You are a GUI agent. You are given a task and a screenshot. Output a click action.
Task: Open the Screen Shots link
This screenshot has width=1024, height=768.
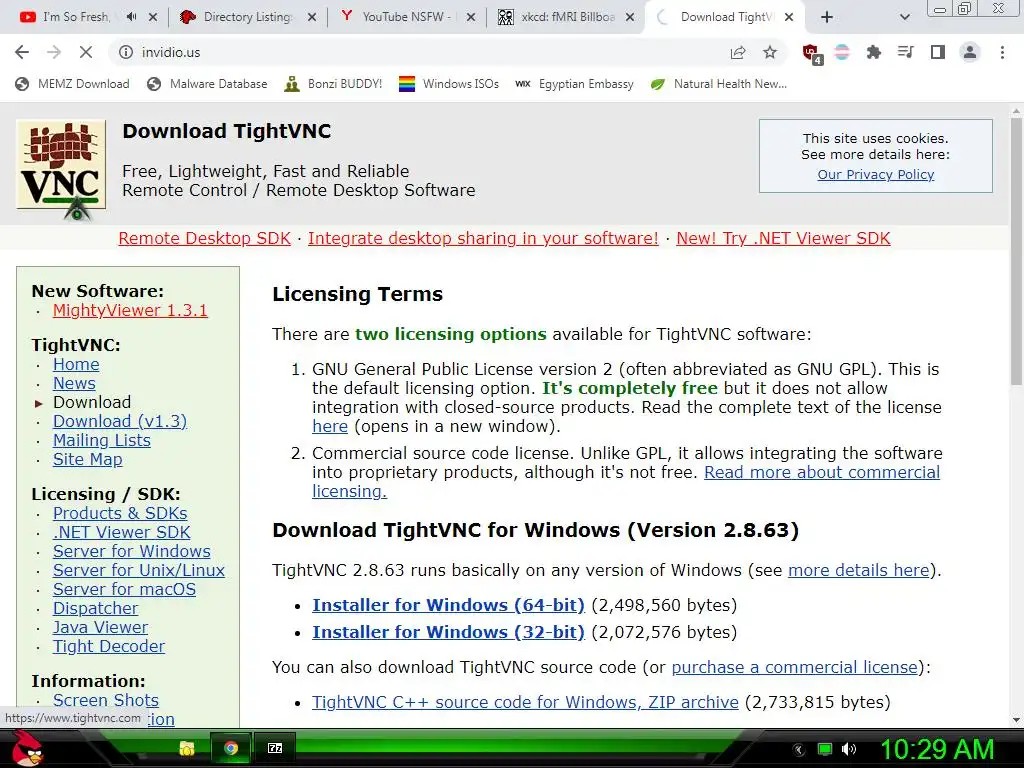[x=106, y=700]
